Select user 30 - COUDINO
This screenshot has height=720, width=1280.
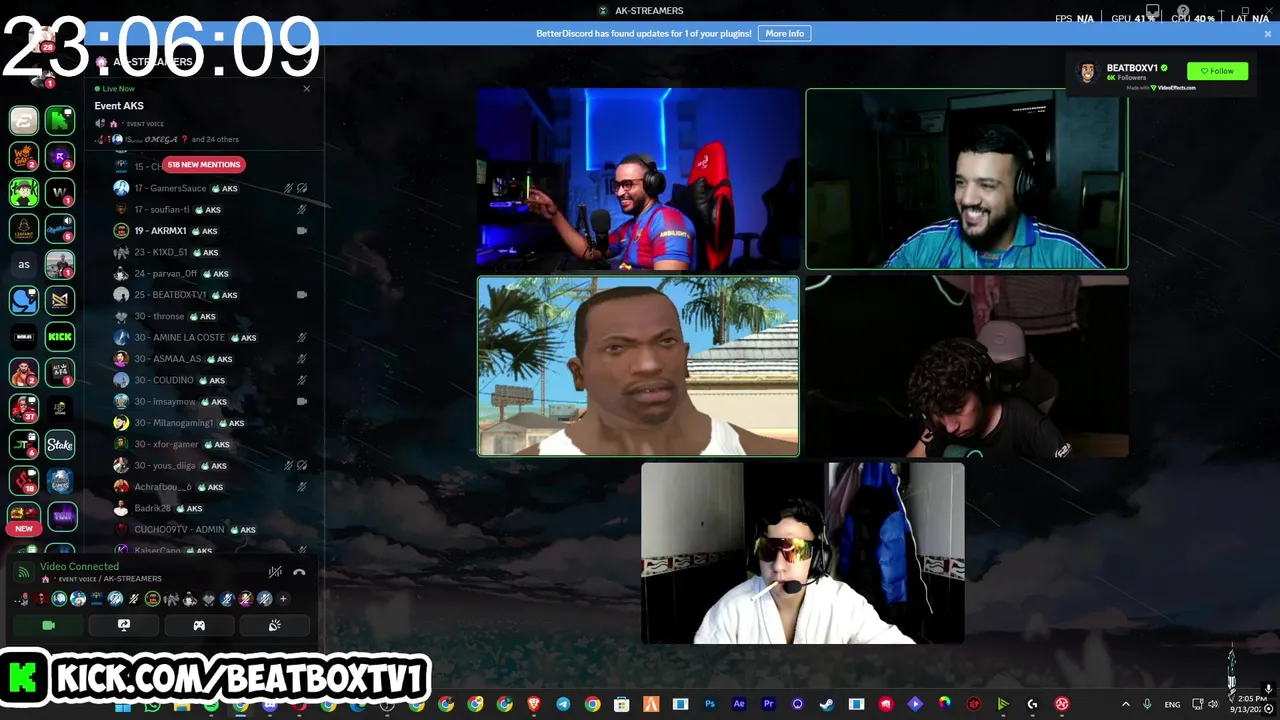[210, 380]
